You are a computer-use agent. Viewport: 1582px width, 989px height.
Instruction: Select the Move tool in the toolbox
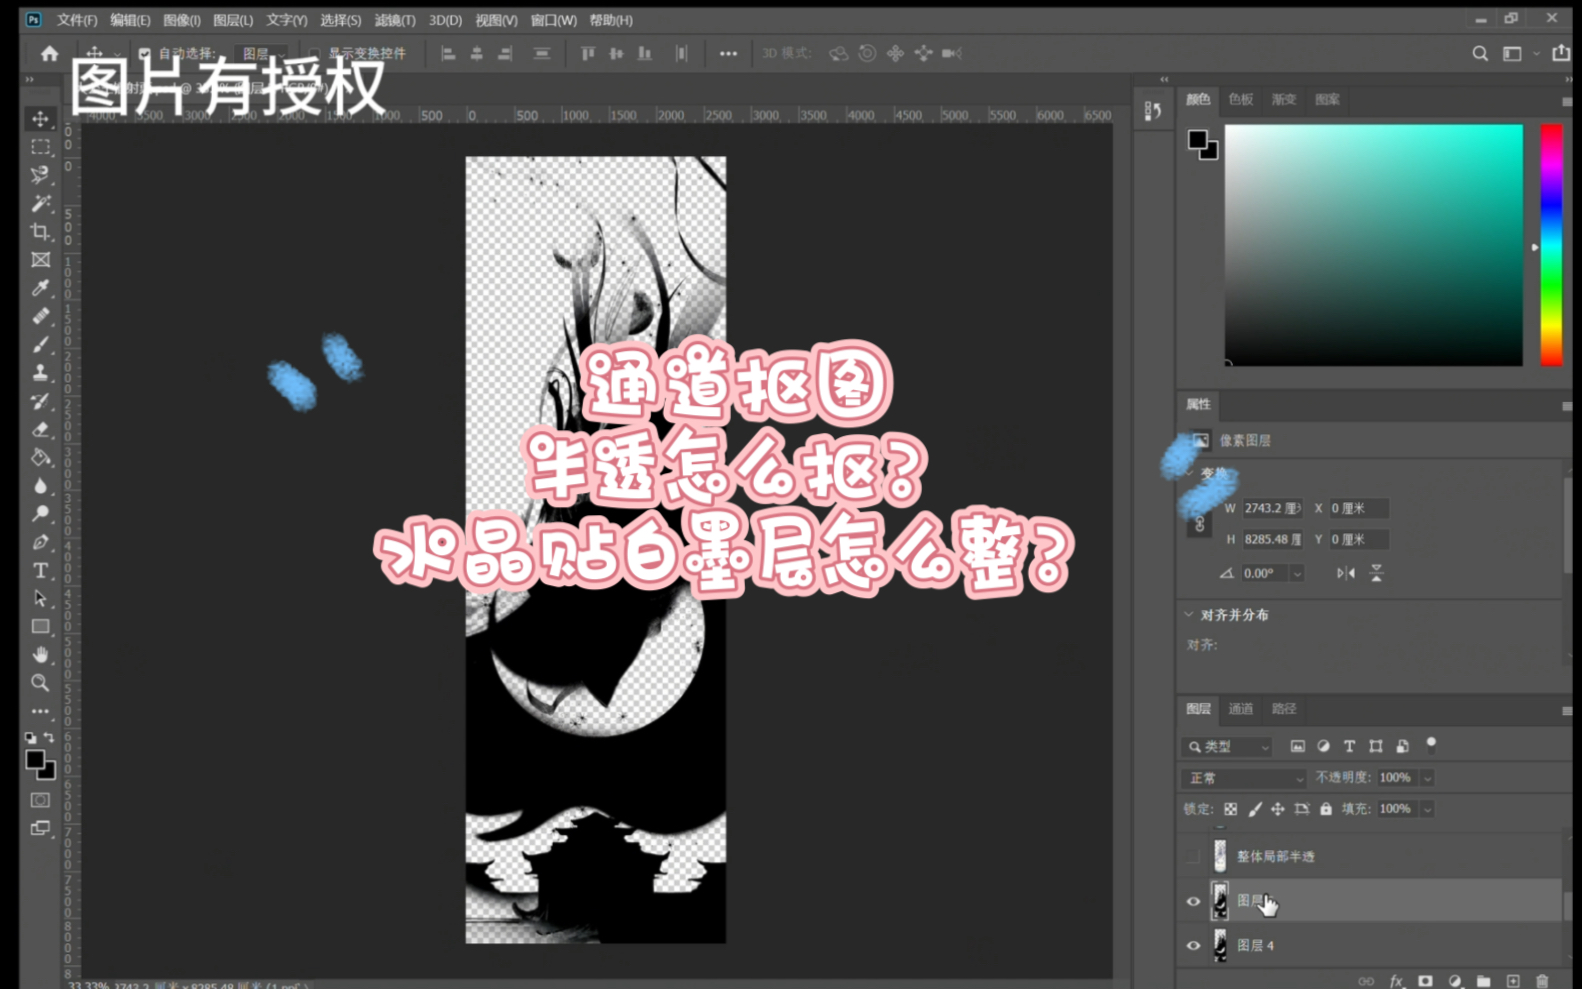(40, 119)
